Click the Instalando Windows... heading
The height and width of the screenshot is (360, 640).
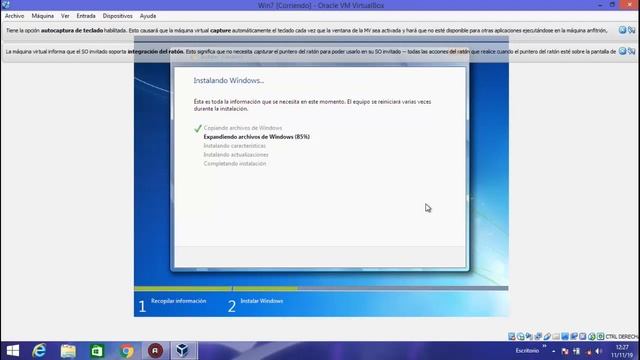point(229,80)
